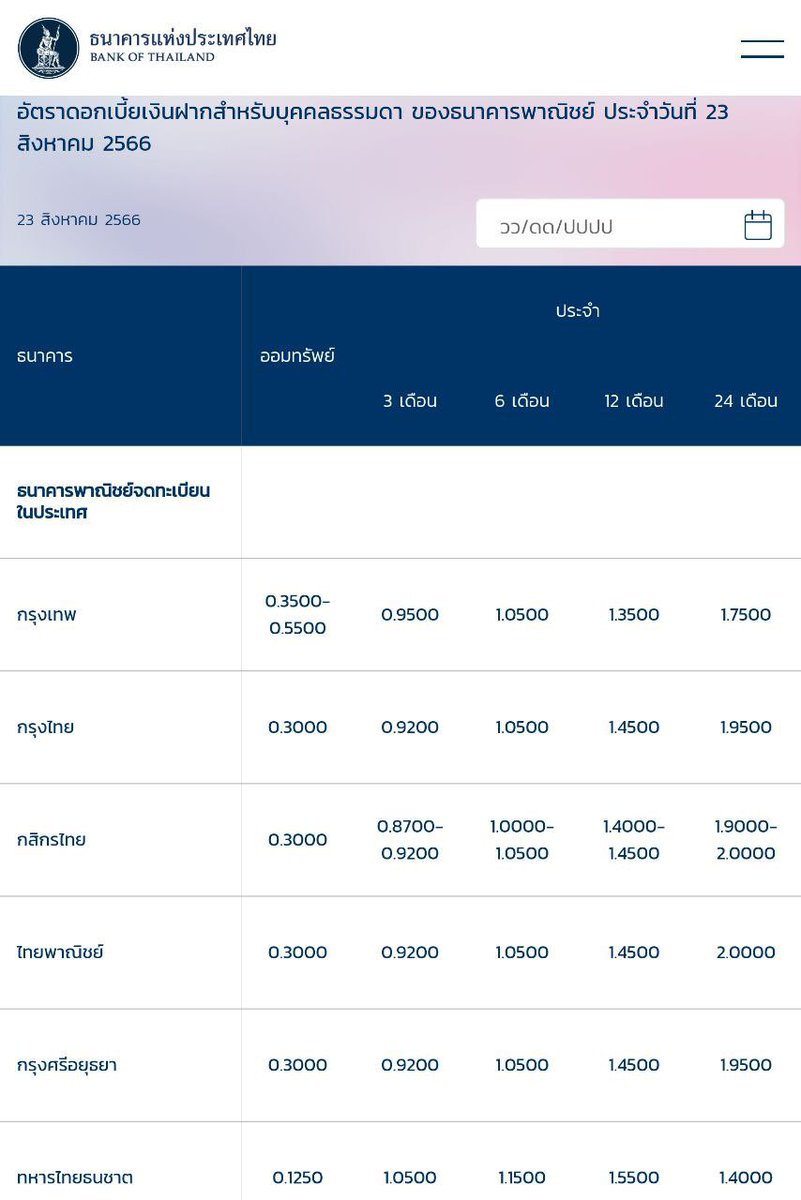Click the ออมทรัพย์ column header

[297, 355]
